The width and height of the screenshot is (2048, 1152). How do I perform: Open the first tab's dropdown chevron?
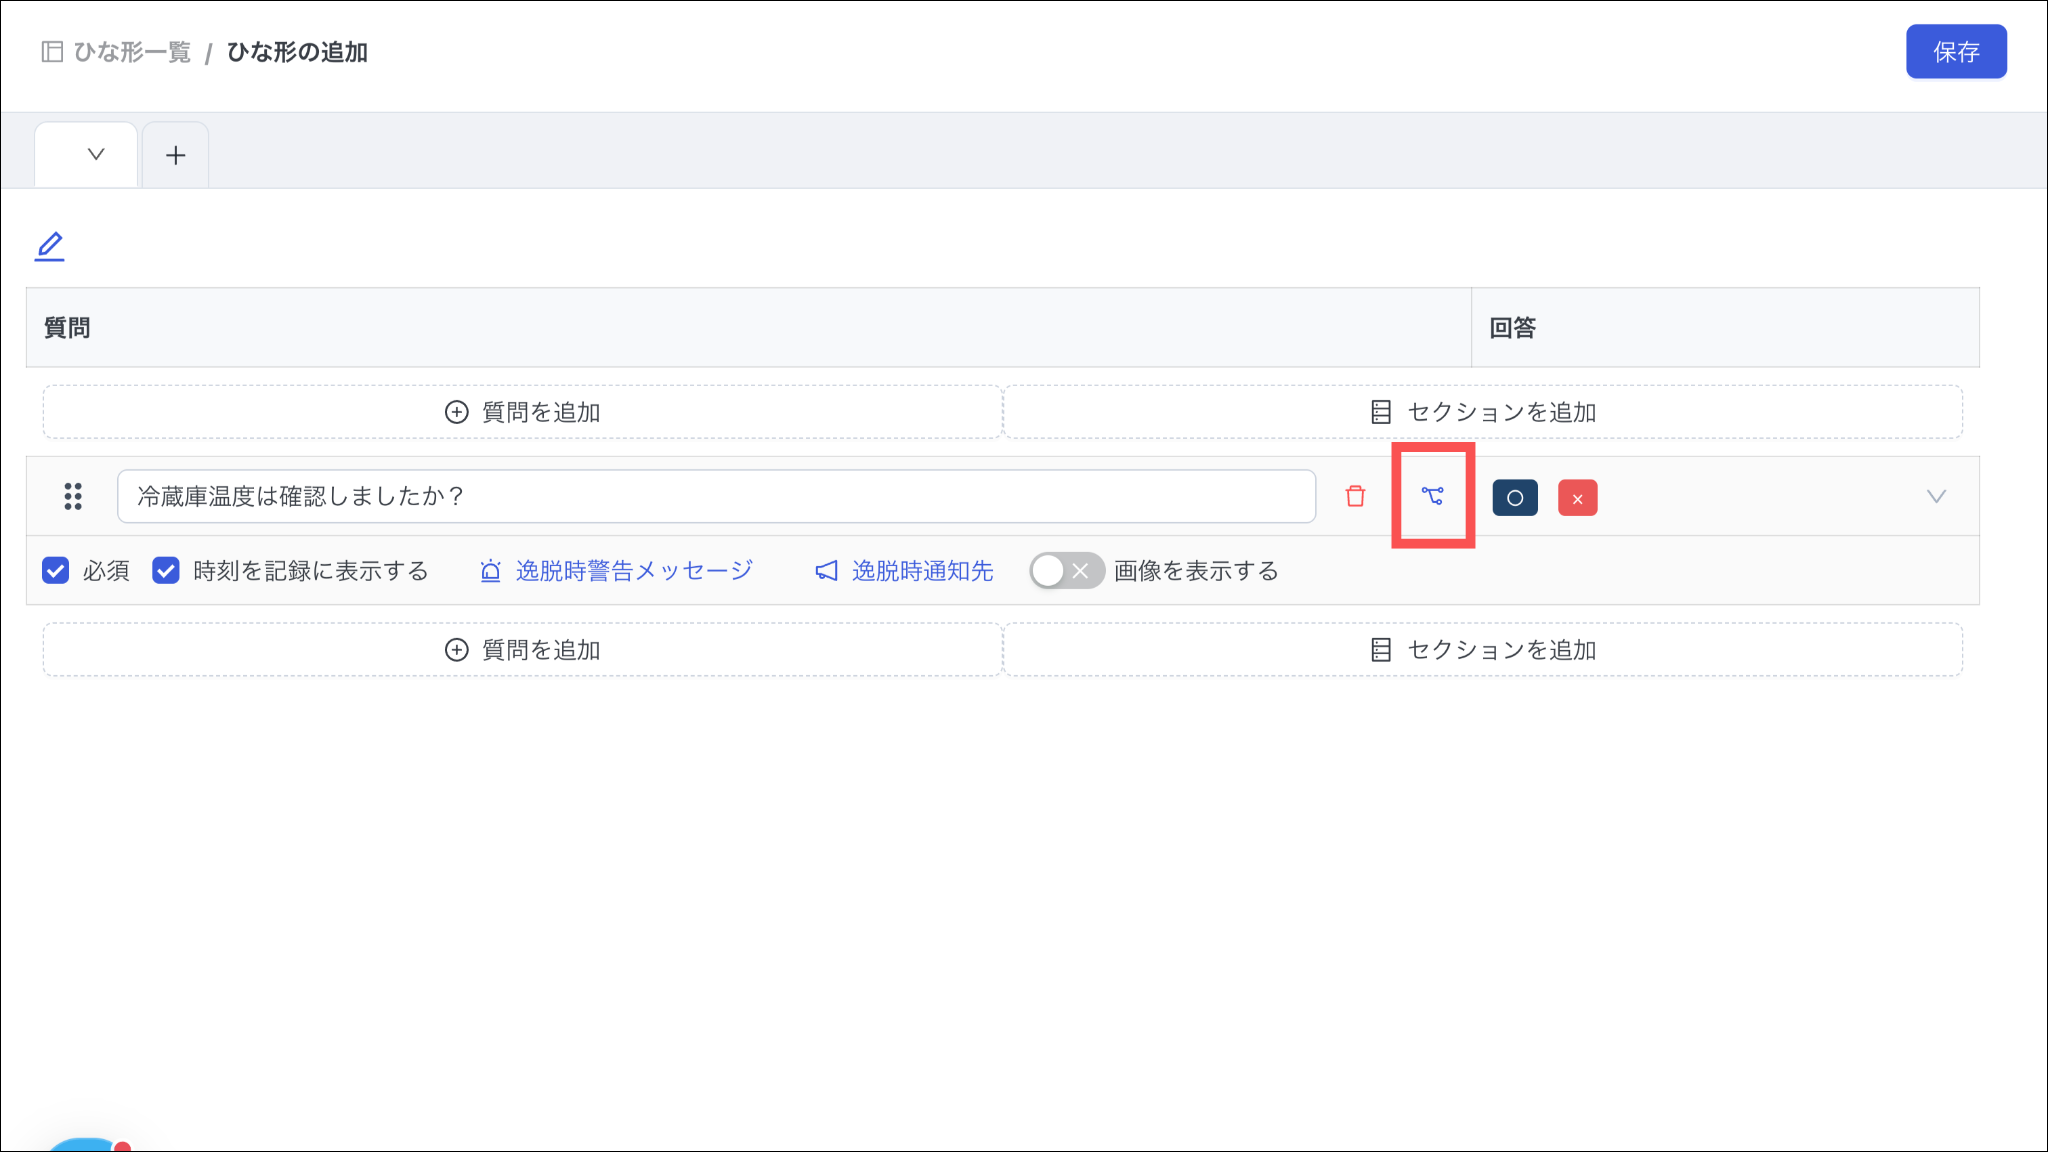96,154
